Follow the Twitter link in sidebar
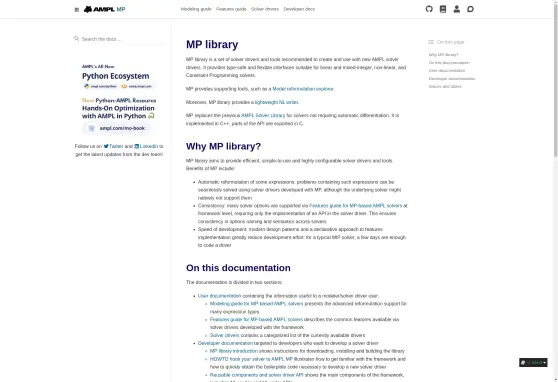Viewport: 558px width, 382px height. [114, 146]
